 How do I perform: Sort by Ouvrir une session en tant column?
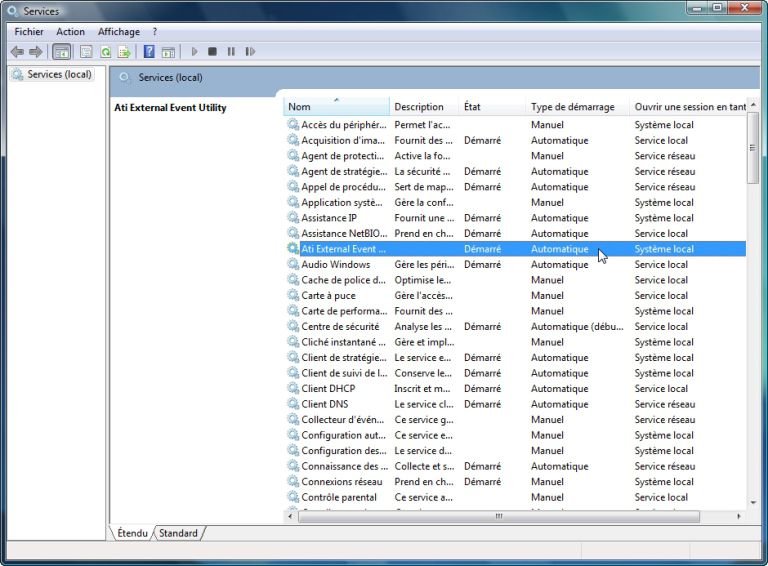pyautogui.click(x=690, y=107)
